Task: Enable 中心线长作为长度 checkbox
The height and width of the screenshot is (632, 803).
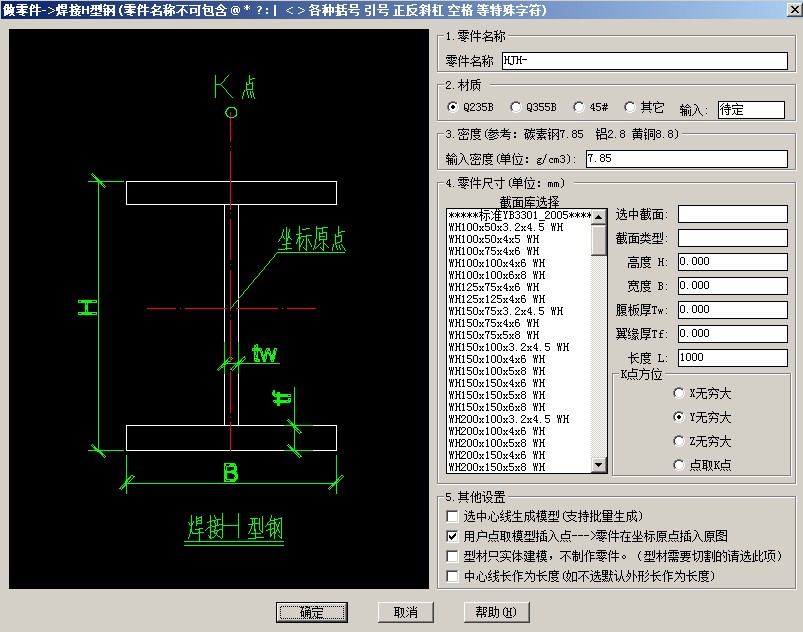Action: 453,576
